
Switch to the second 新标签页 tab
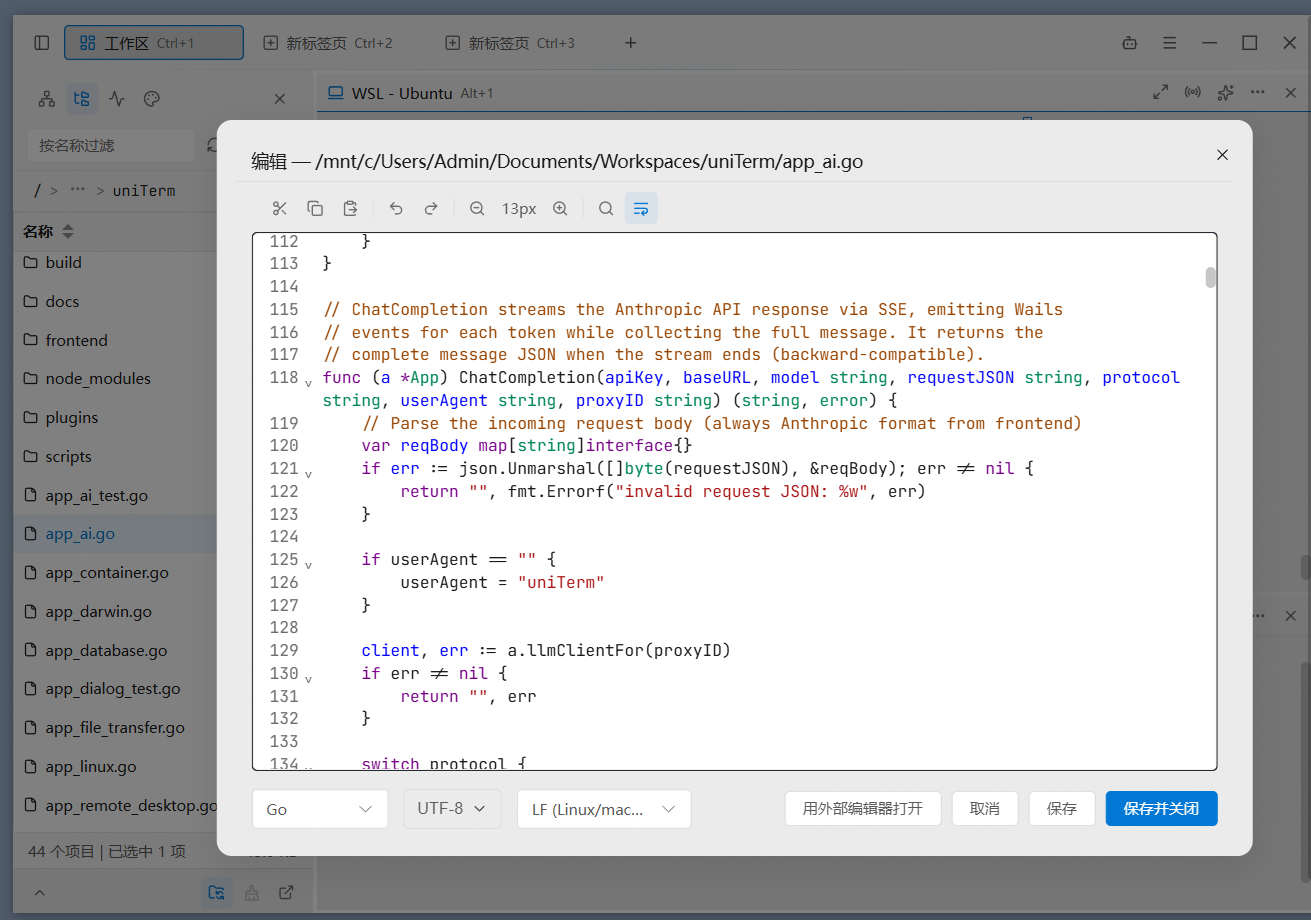click(511, 43)
